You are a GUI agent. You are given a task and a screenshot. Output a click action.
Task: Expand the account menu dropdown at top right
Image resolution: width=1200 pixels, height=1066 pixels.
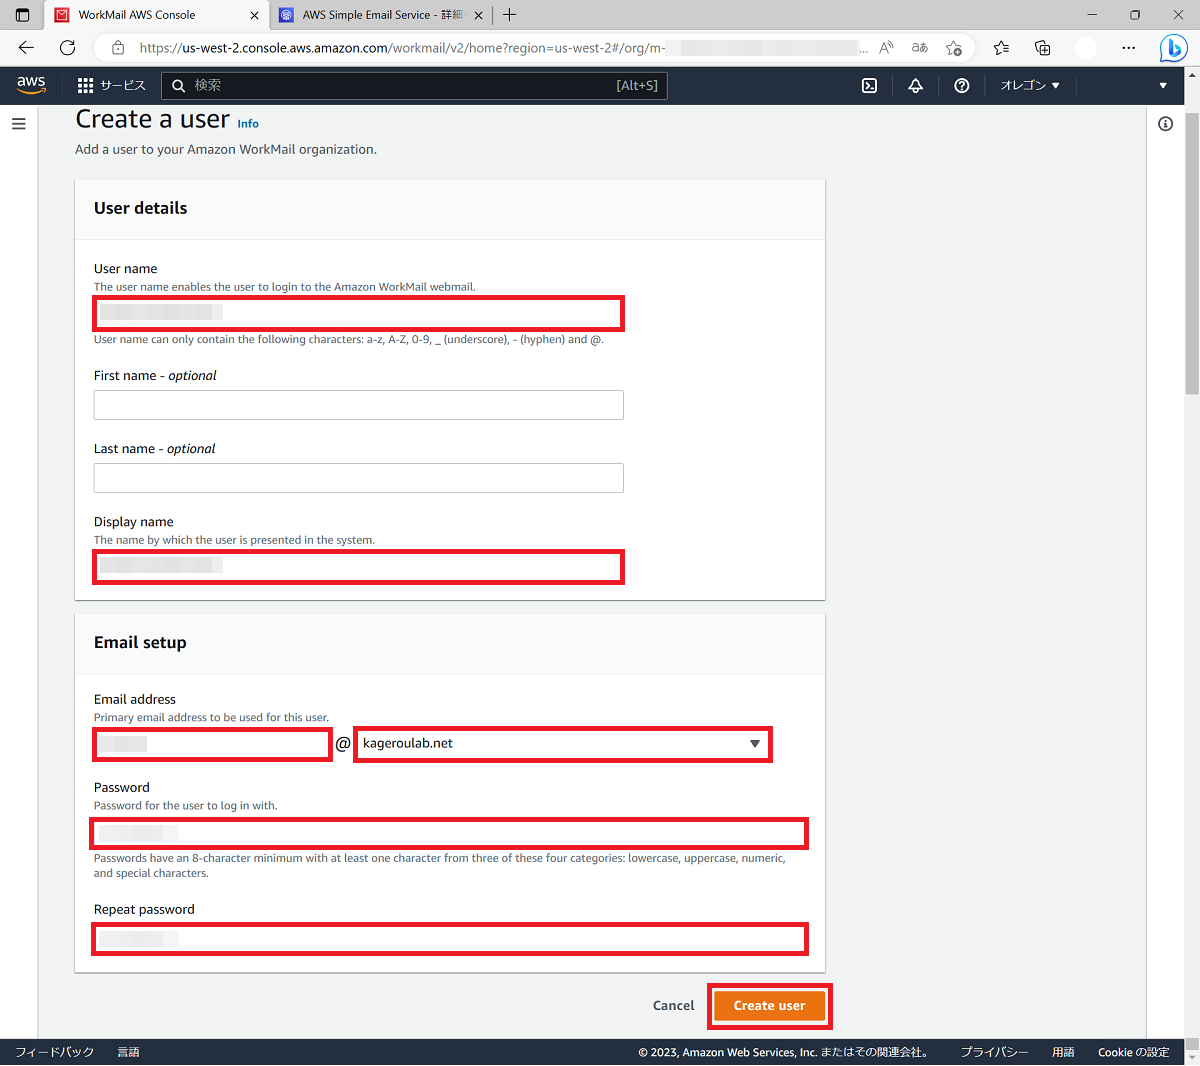point(1162,85)
